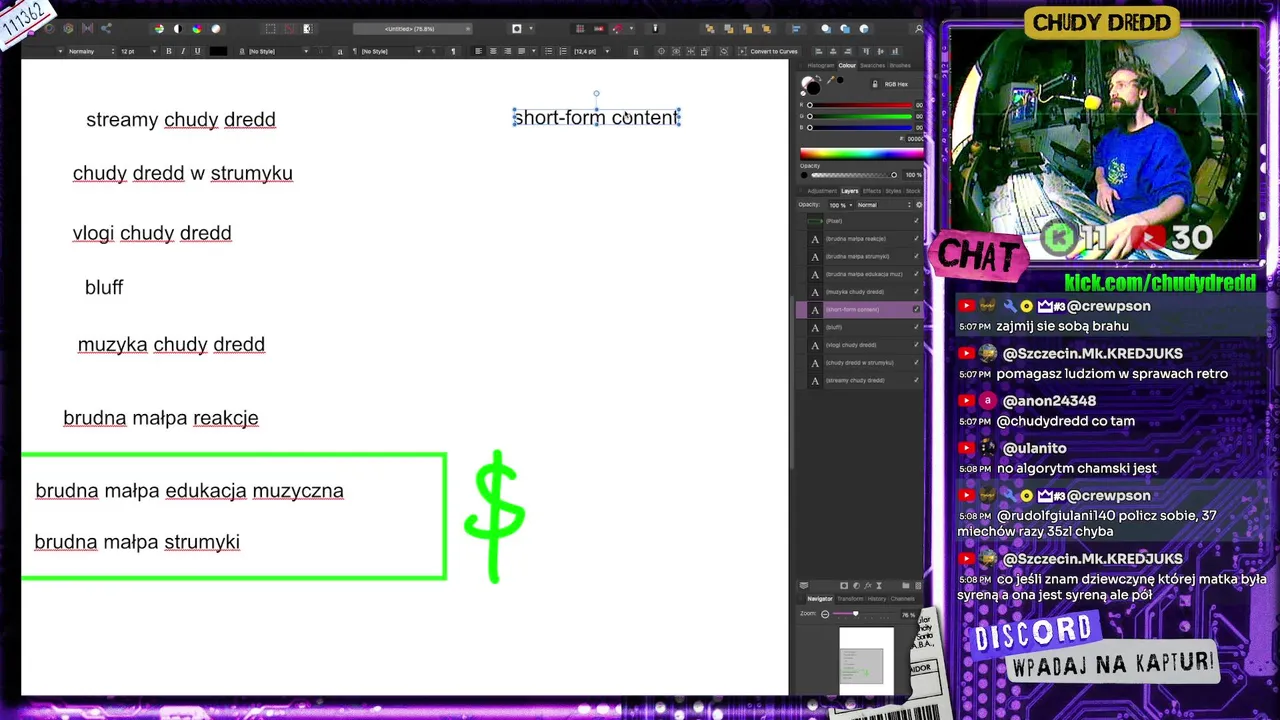Screen dimensions: 1280x720
Task: Click the short-form content text on canvas
Action: 596,118
